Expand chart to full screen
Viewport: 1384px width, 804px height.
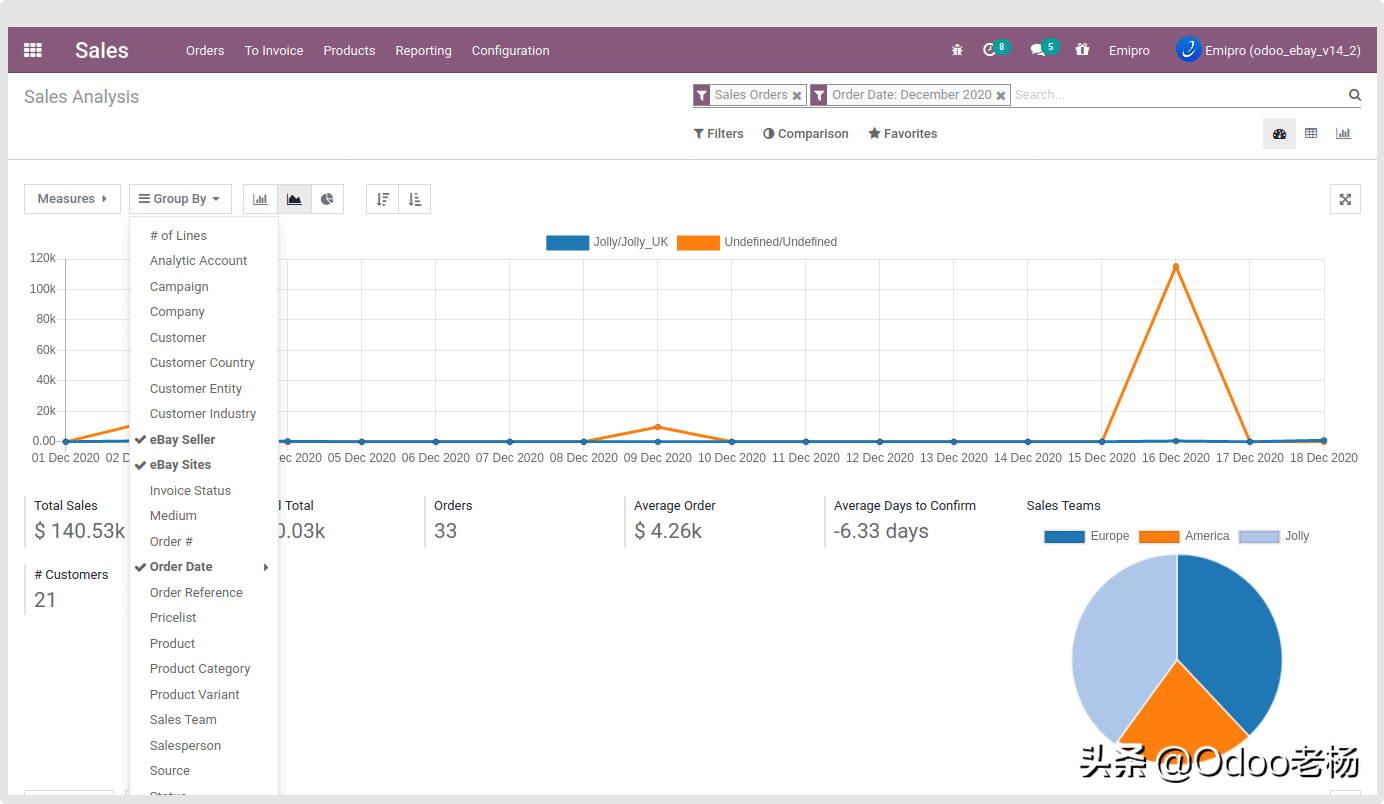pyautogui.click(x=1345, y=199)
